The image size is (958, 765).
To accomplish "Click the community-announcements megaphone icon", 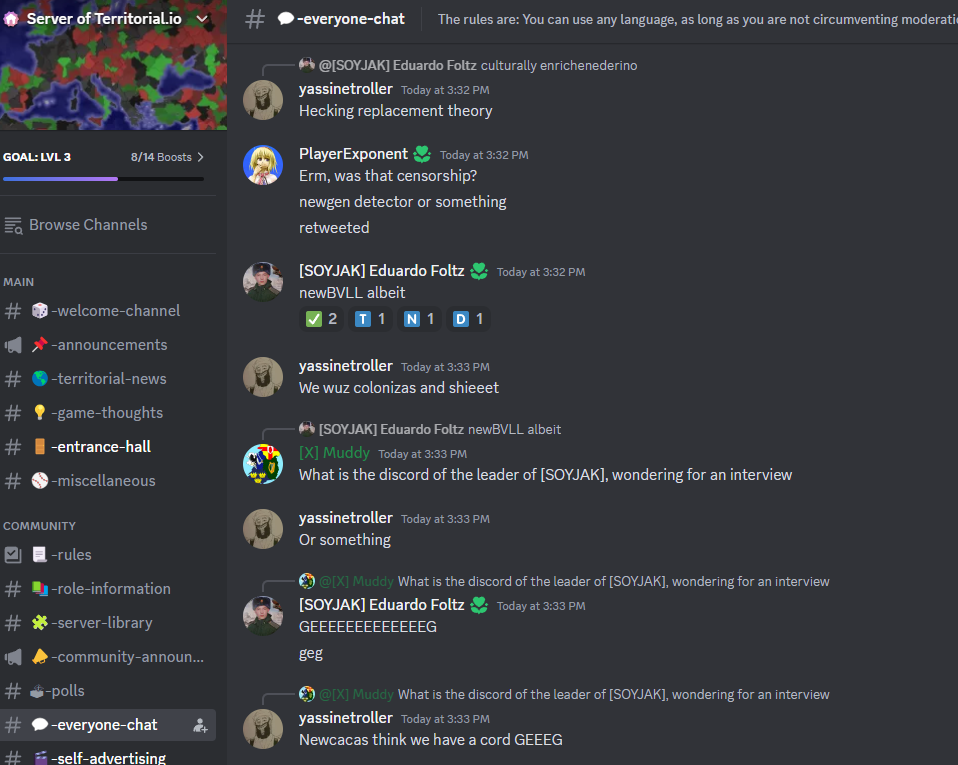I will pyautogui.click(x=13, y=657).
